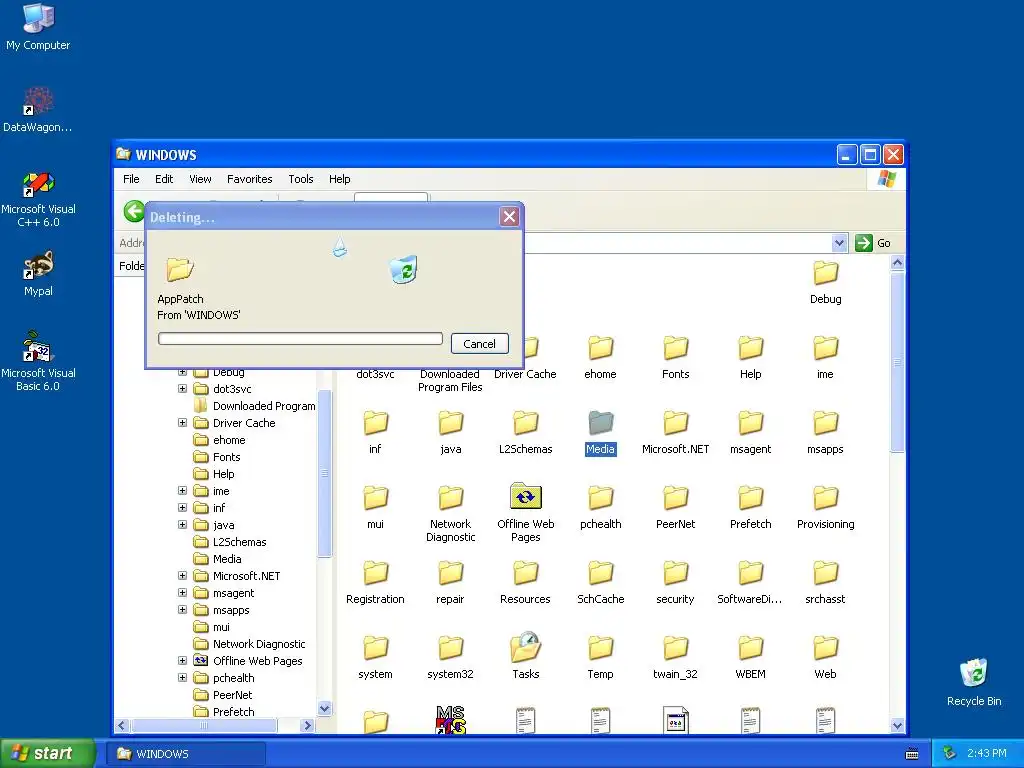The height and width of the screenshot is (768, 1024).
Task: Select the WBEM folder icon
Action: click(750, 657)
